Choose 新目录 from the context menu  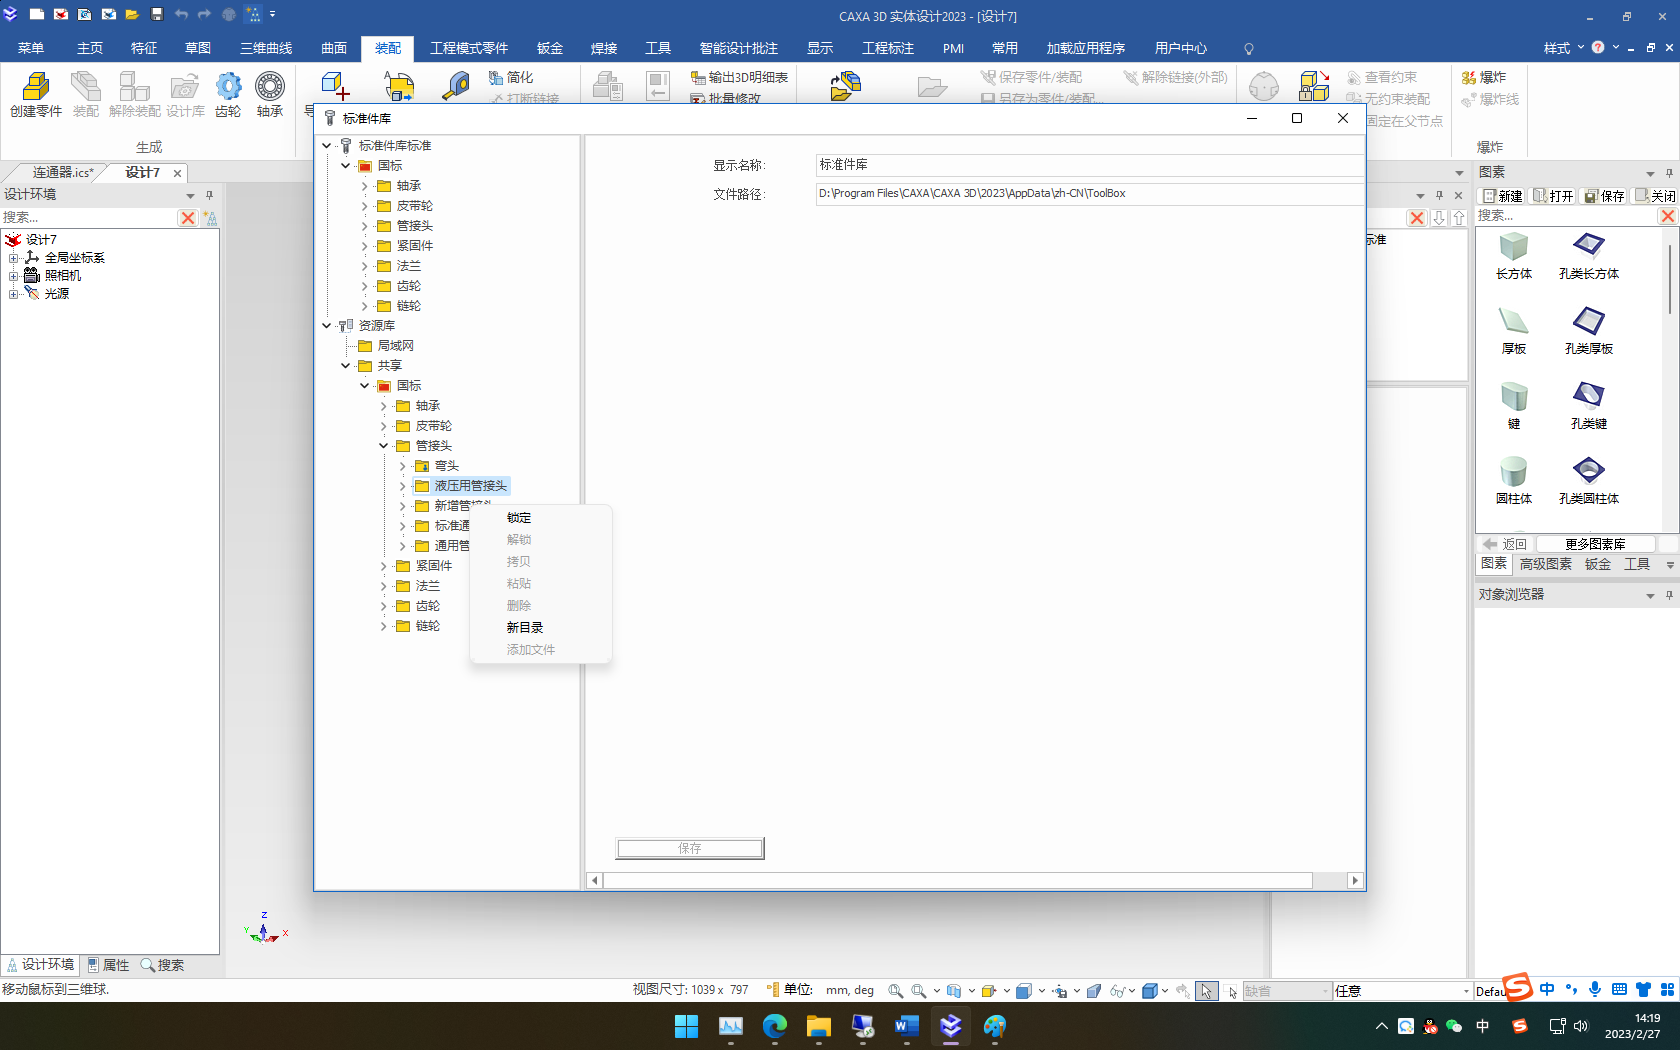[x=525, y=628]
